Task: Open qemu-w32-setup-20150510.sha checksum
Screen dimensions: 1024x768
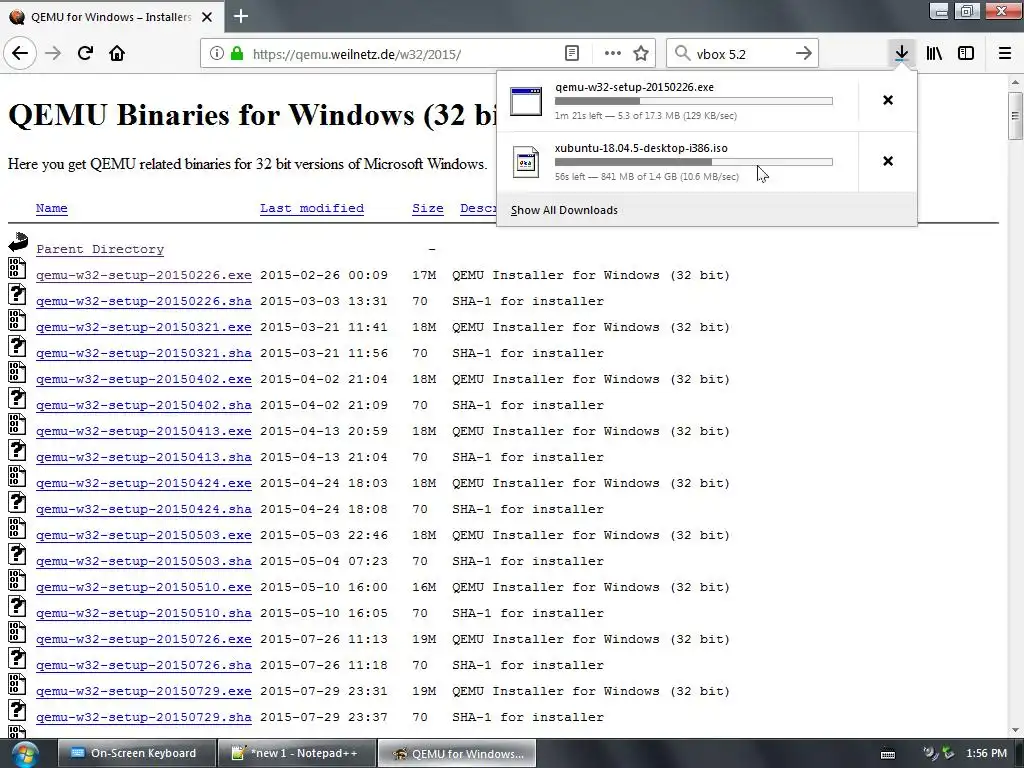Action: pos(144,614)
